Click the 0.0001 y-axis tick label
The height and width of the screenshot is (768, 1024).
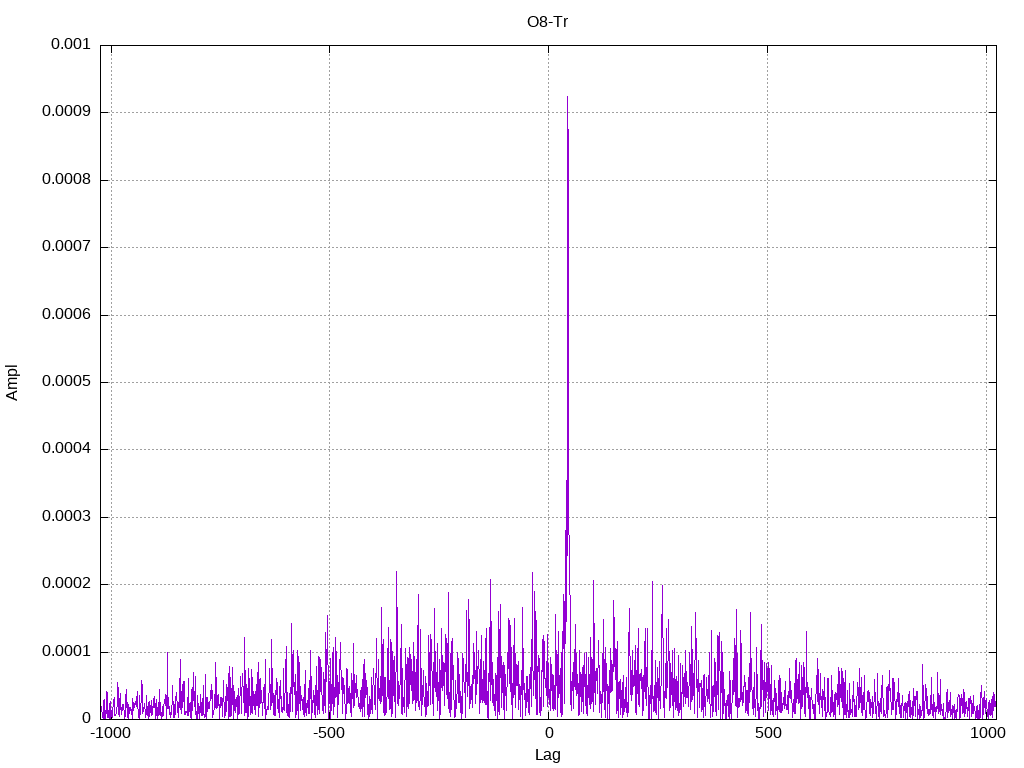(66, 652)
